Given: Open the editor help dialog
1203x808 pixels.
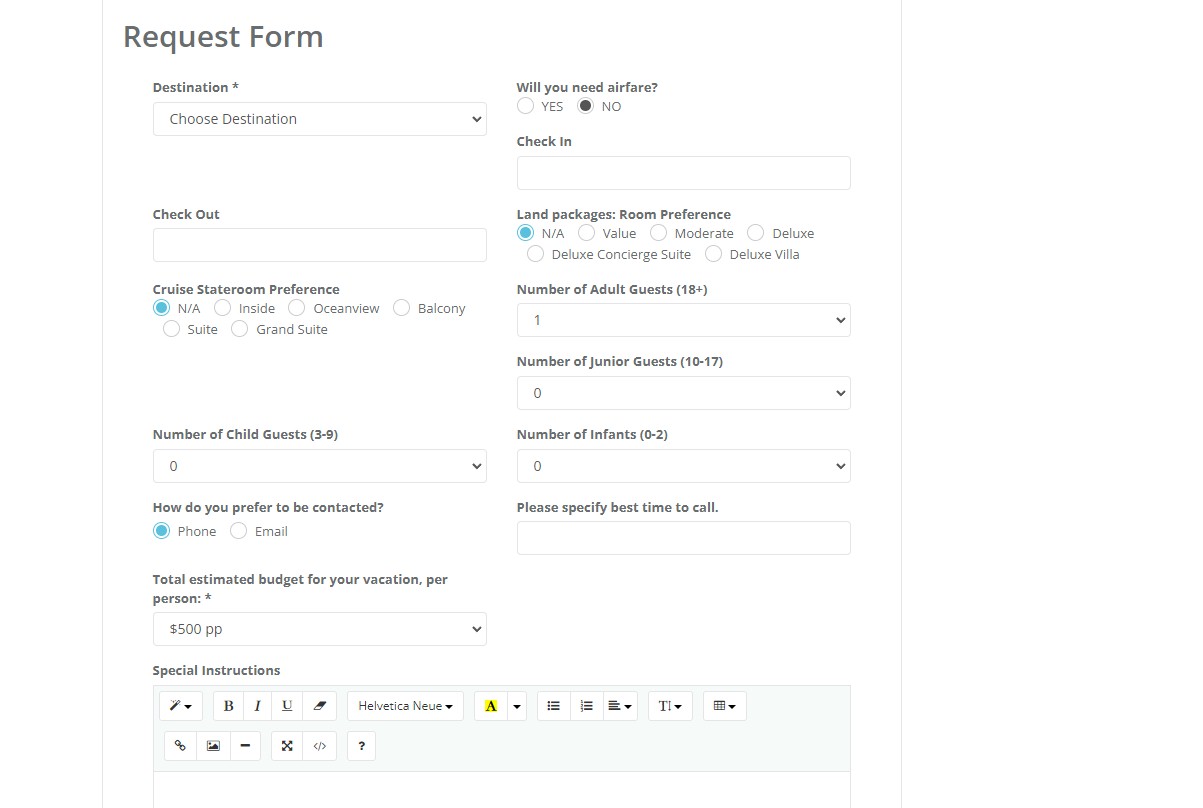Looking at the screenshot, I should pos(361,745).
